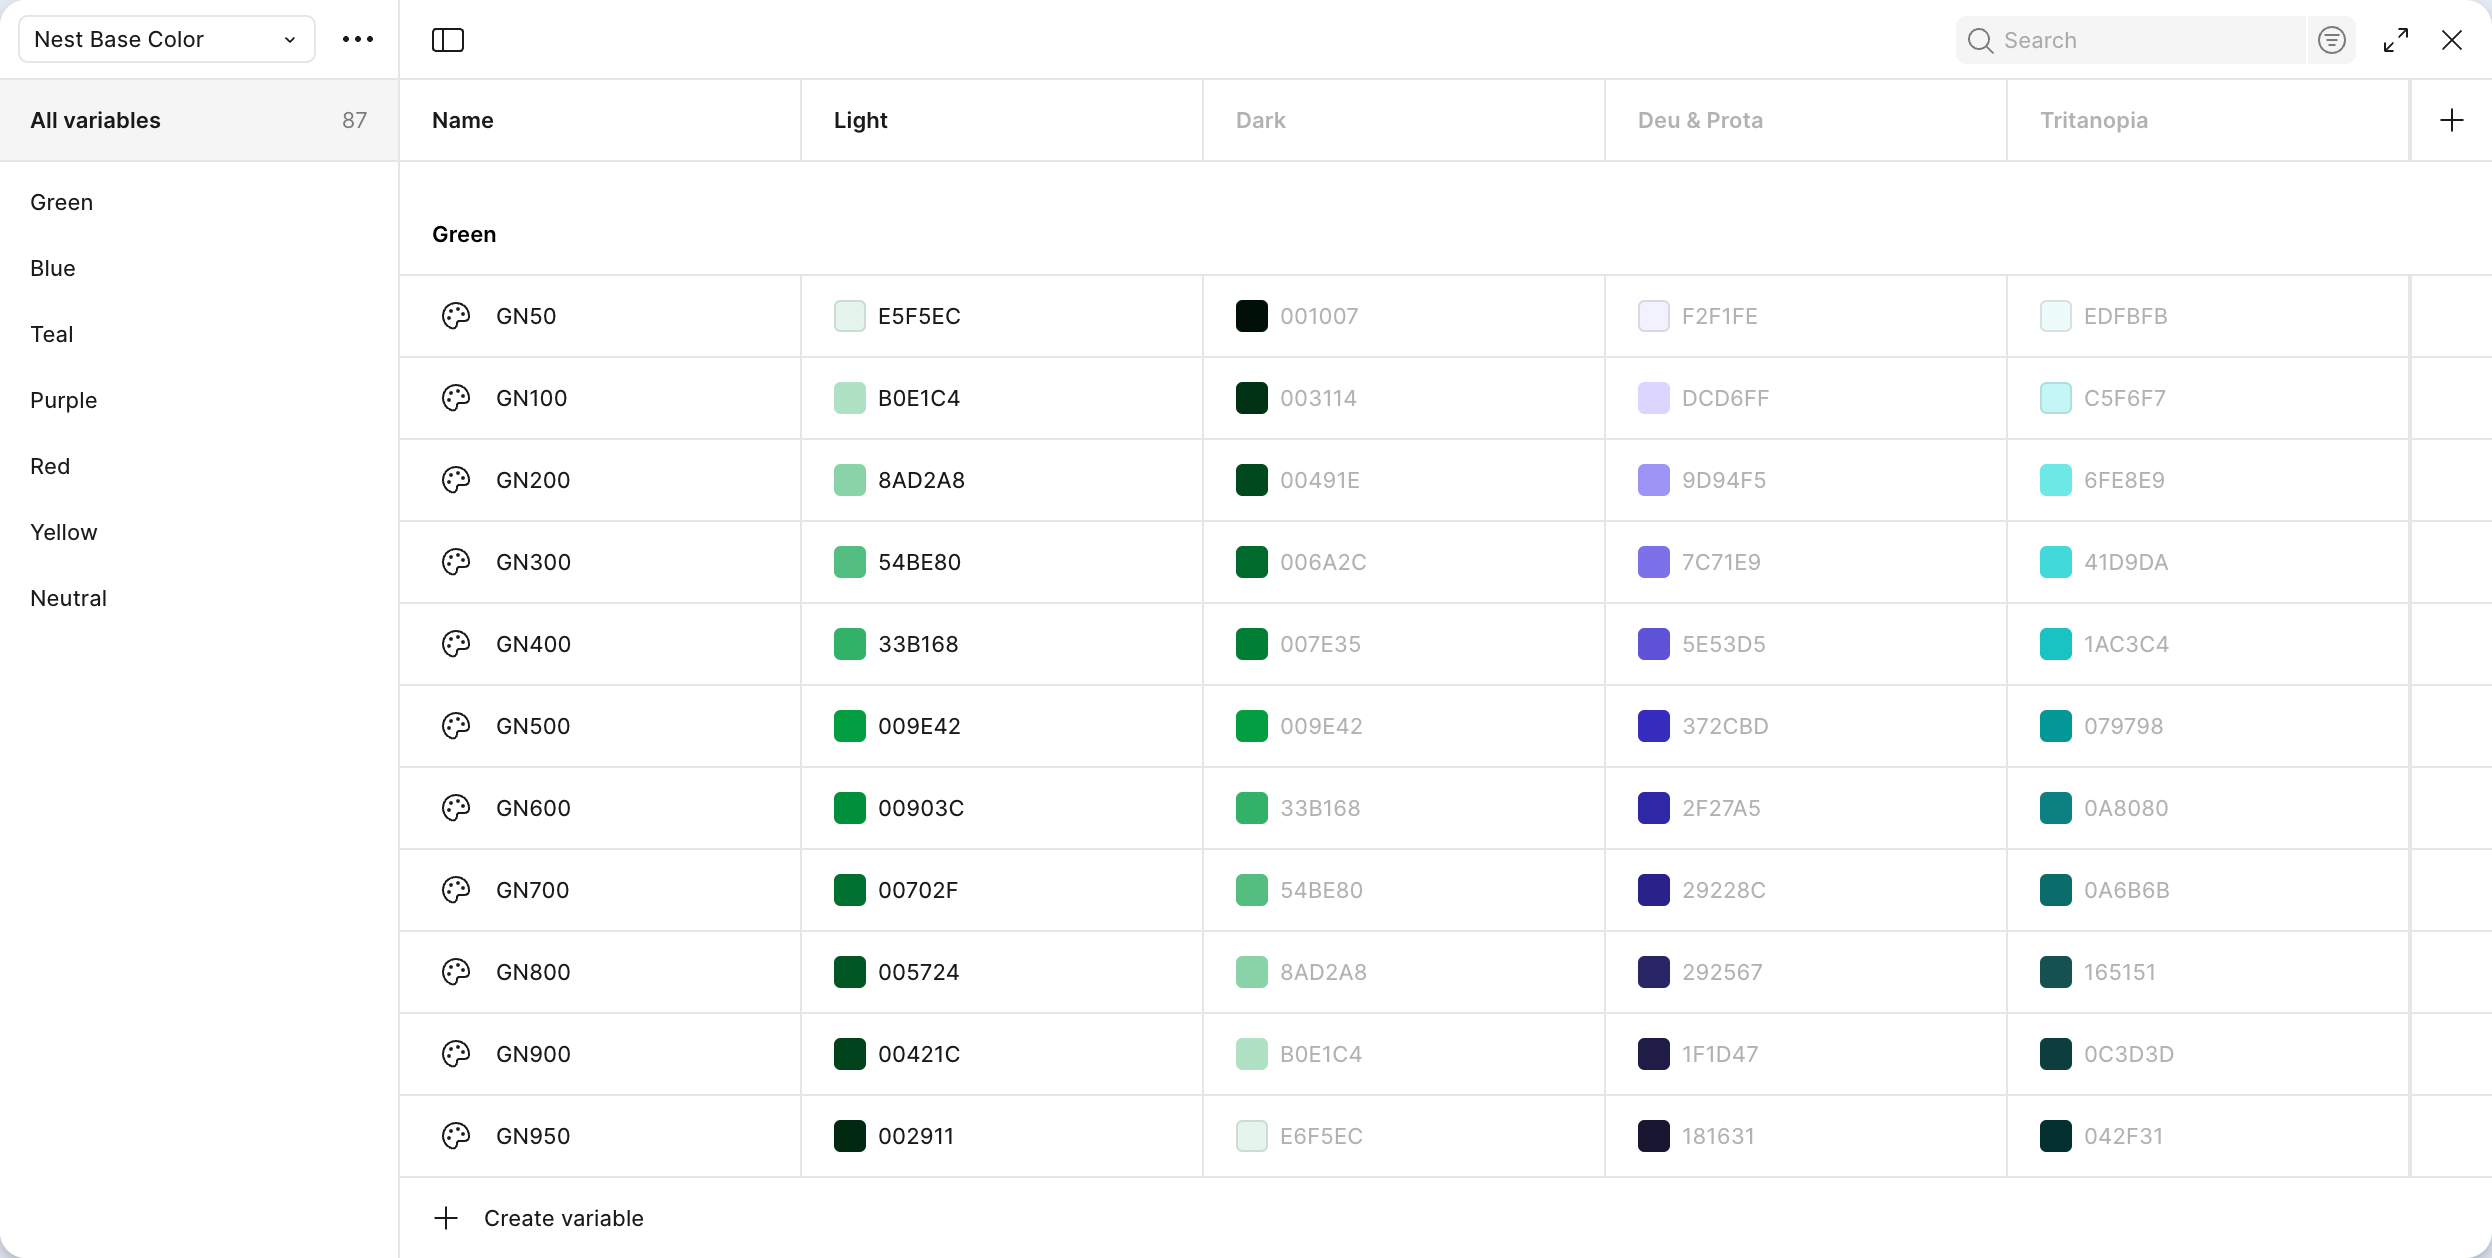Select the Teal group in sidebar
Viewport: 2492px width, 1258px height.
tap(52, 334)
